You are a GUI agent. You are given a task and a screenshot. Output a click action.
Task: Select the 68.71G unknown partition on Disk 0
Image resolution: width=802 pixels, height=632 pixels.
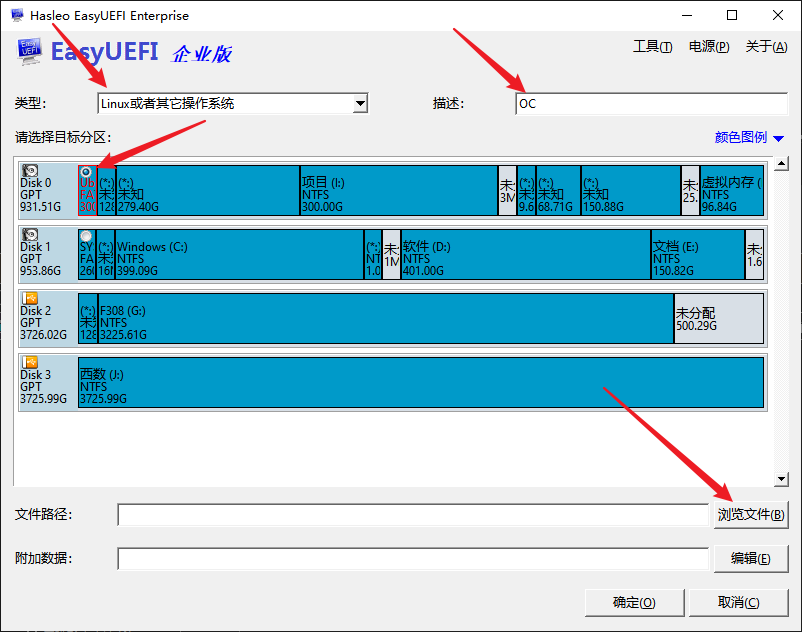(559, 190)
